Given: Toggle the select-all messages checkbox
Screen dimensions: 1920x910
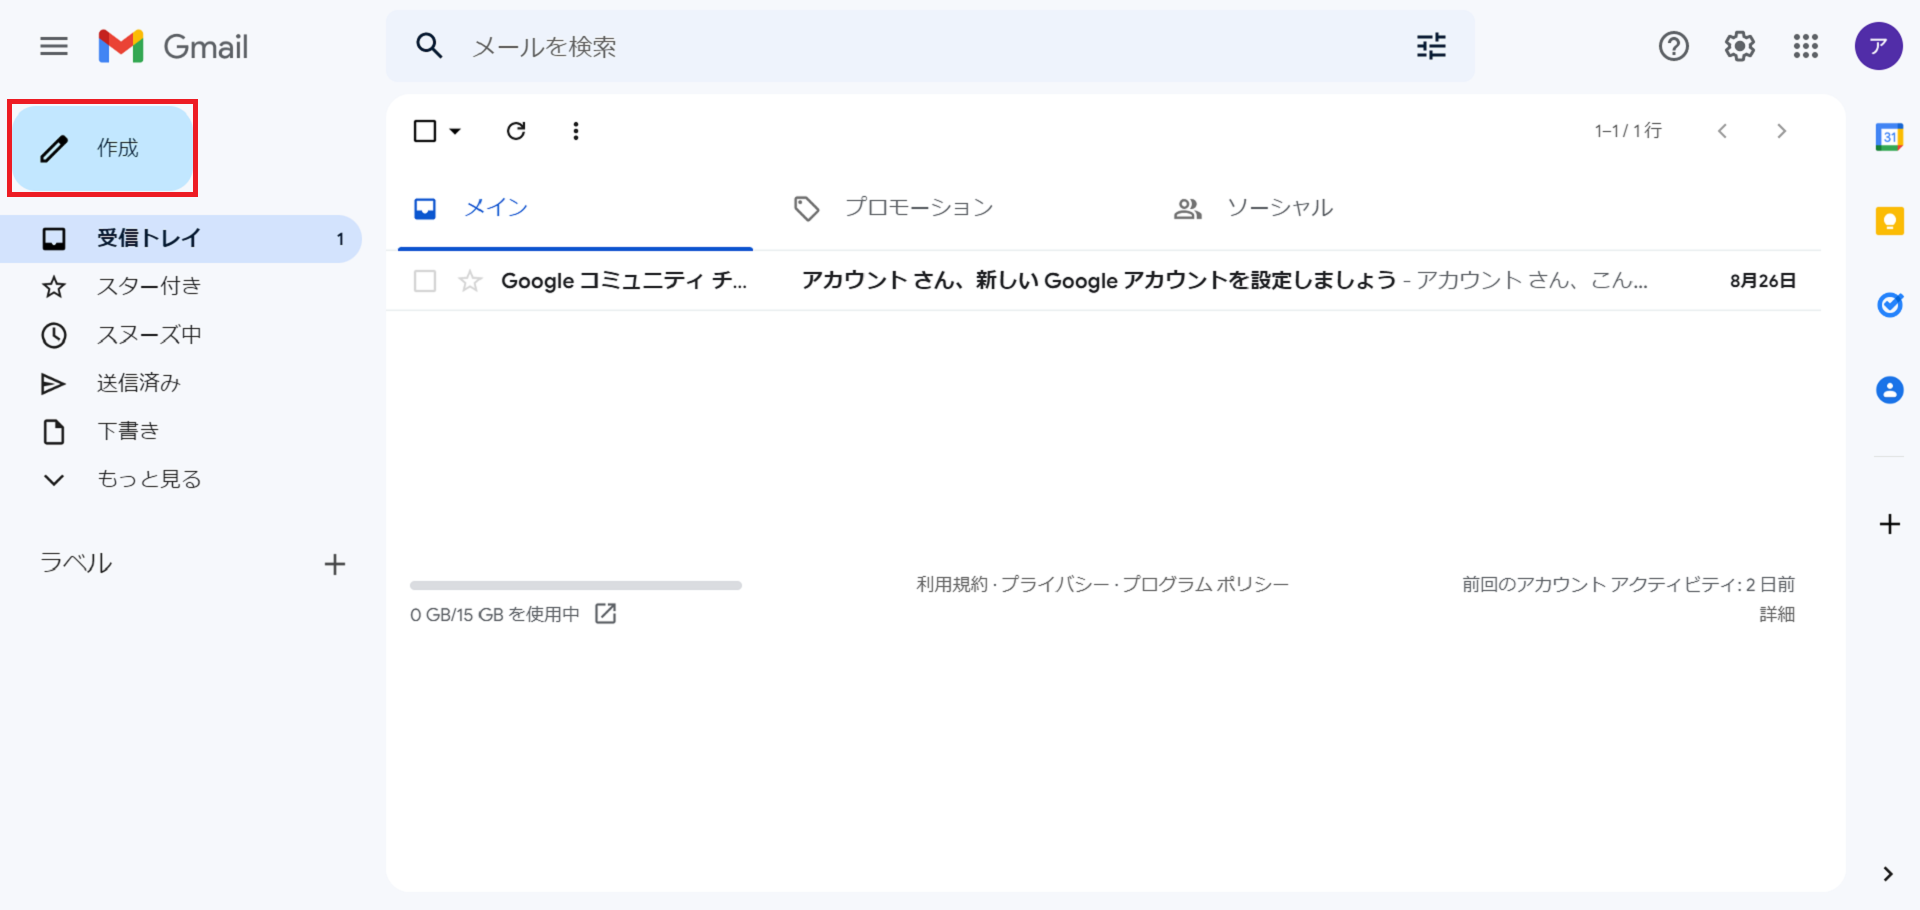Looking at the screenshot, I should point(424,130).
